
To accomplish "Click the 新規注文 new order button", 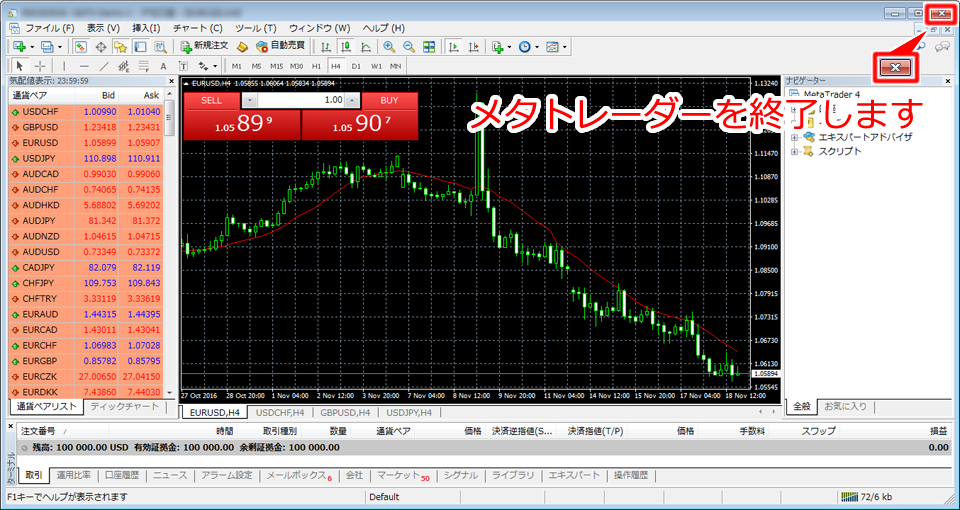I will pos(204,47).
